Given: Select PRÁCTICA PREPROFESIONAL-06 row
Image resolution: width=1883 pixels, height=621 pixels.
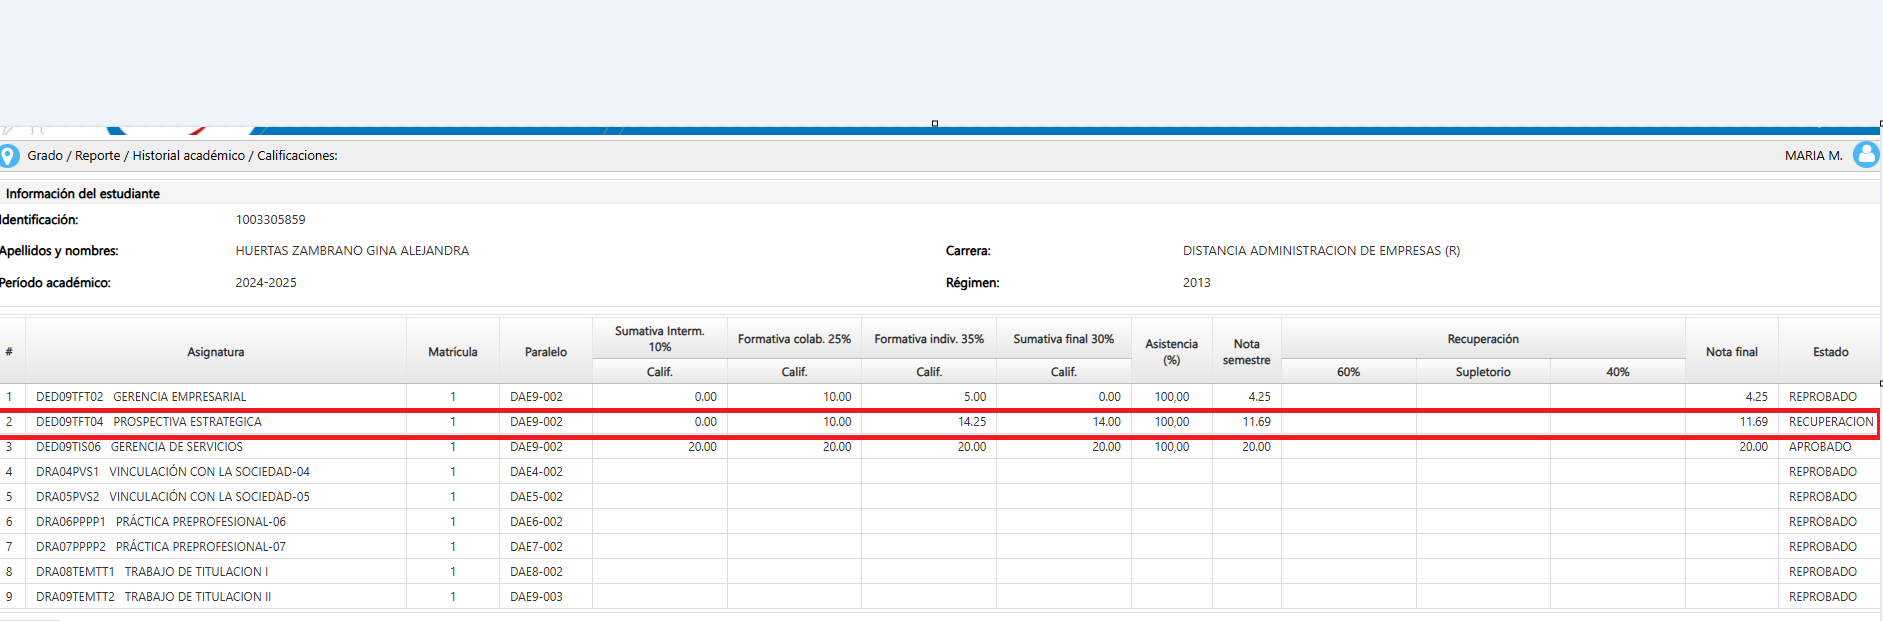Looking at the screenshot, I should 941,522.
